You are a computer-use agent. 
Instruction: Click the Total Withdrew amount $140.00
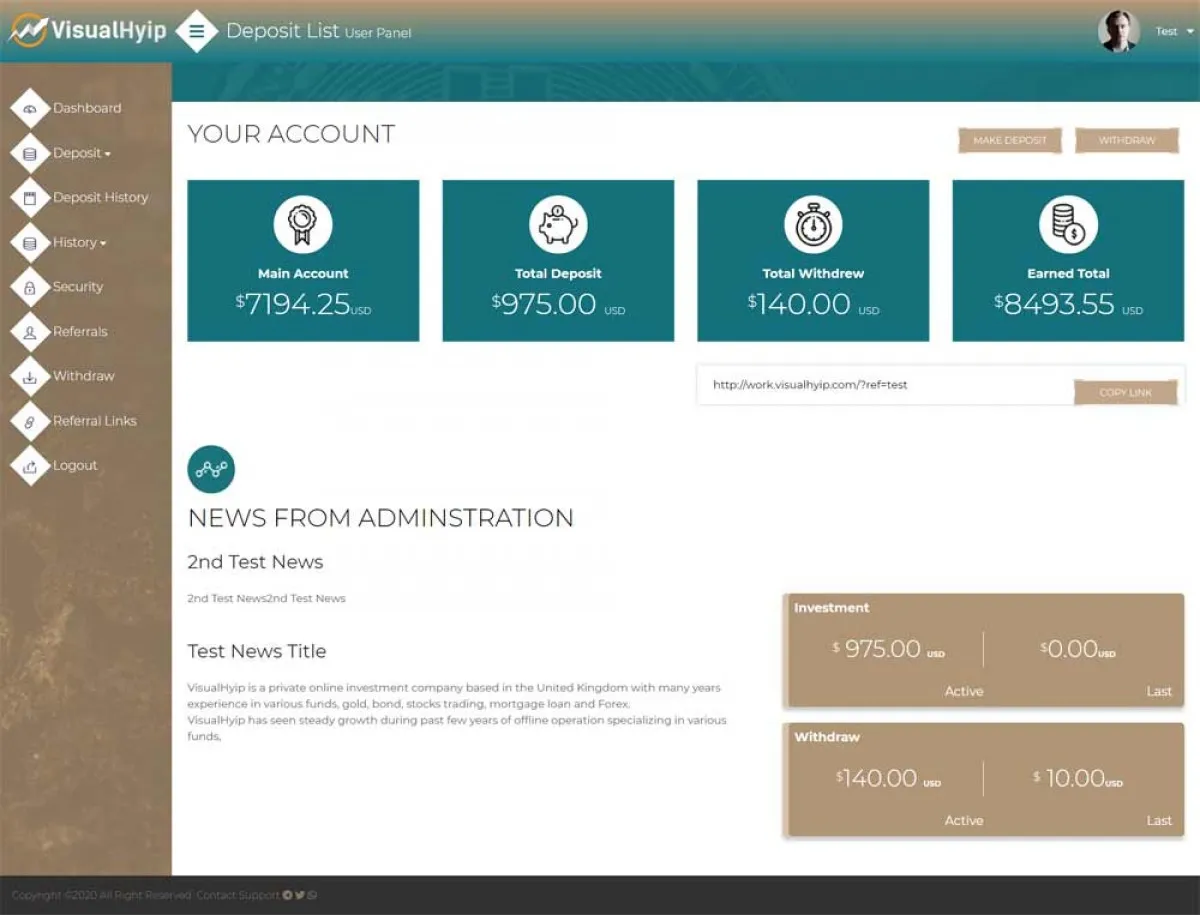813,304
